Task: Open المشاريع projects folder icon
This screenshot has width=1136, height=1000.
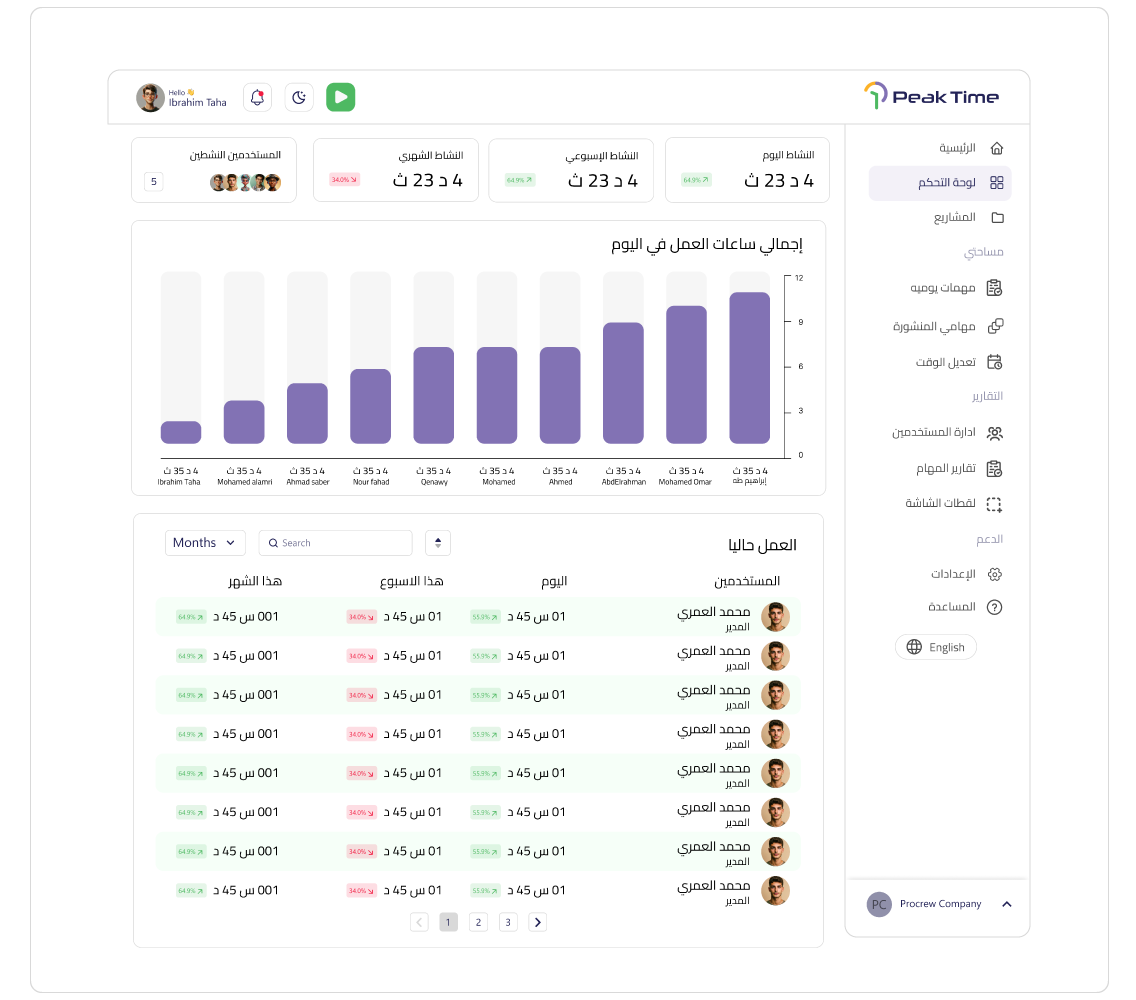Action: coord(997,217)
